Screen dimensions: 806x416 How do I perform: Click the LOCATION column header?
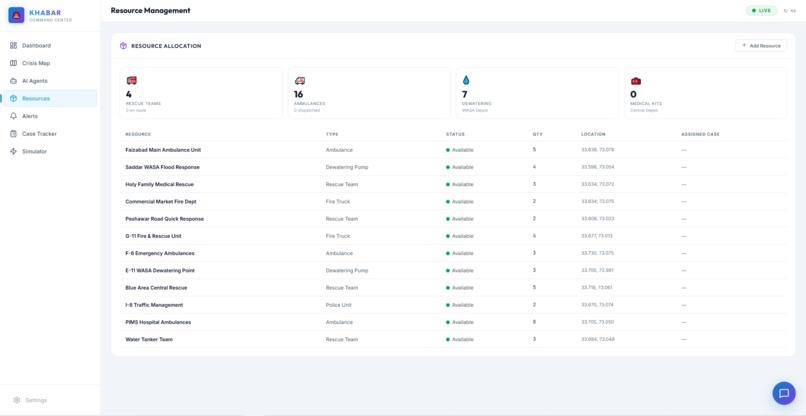(x=593, y=134)
